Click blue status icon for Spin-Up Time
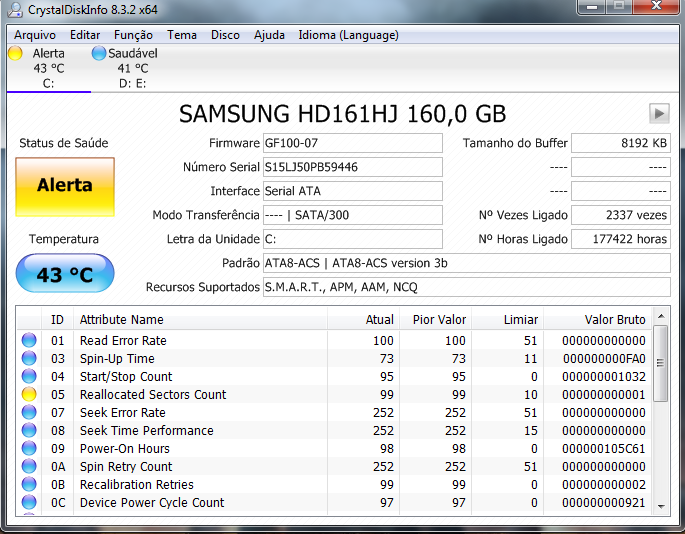 coord(29,359)
